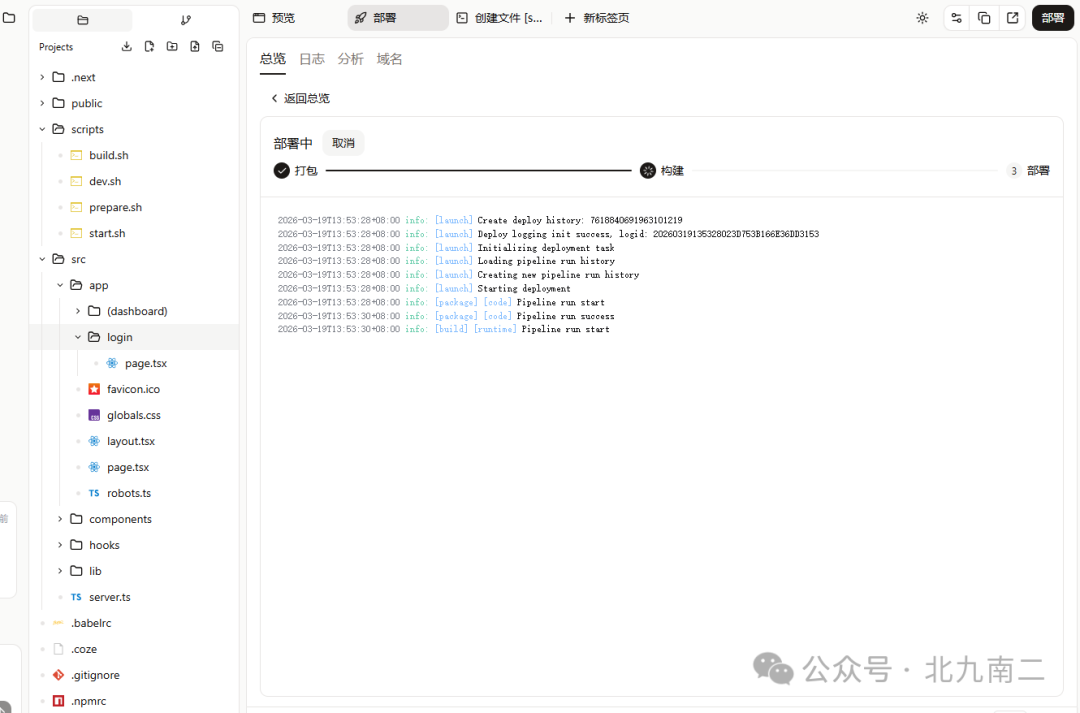Open globals.css file
Viewport: 1080px width, 713px height.
(x=134, y=415)
